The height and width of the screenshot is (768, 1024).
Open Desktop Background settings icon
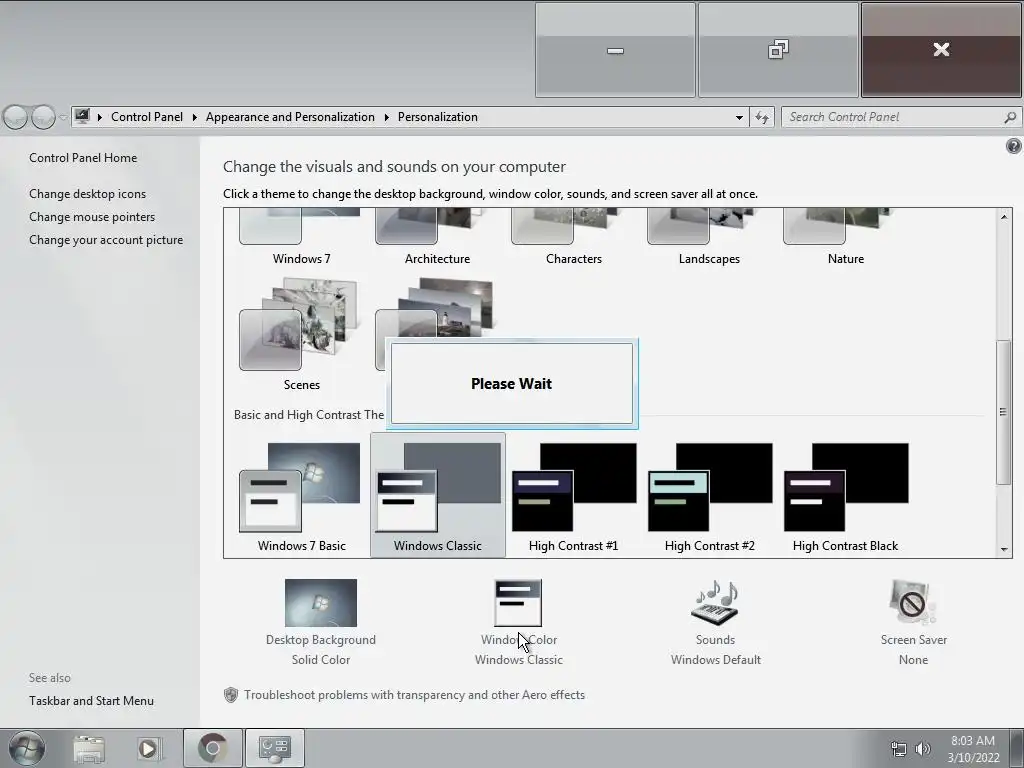pyautogui.click(x=321, y=603)
